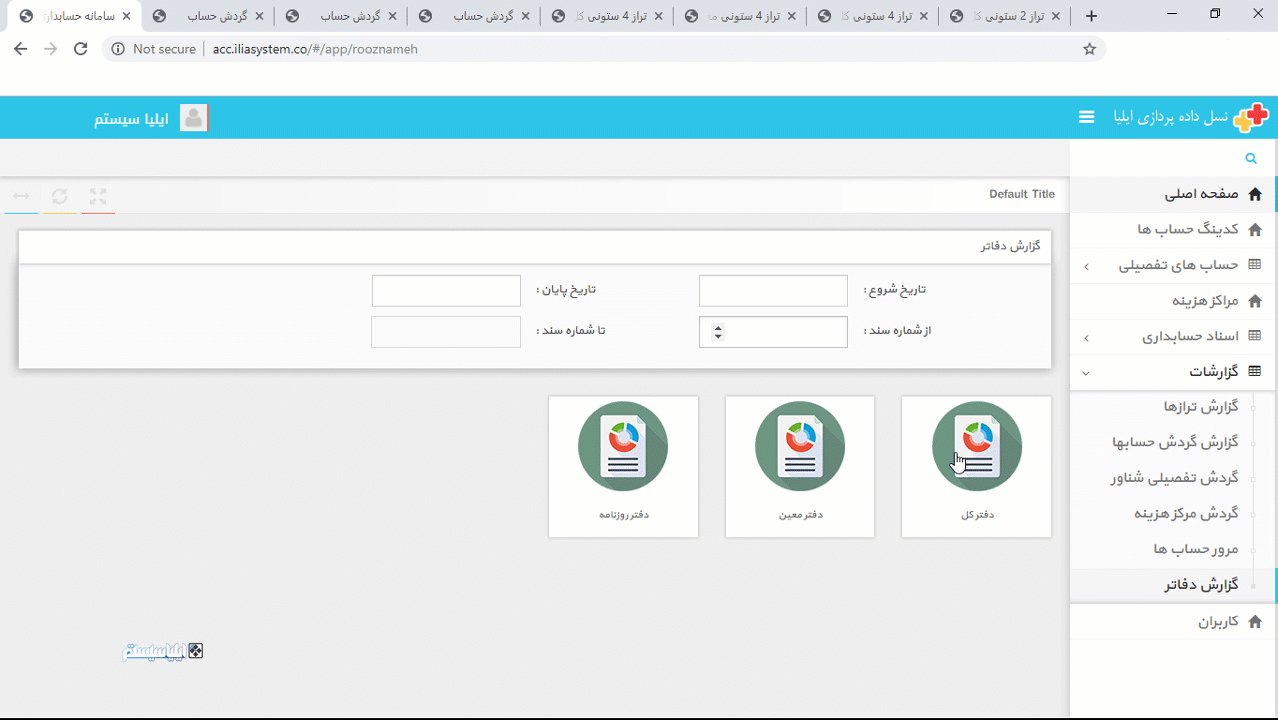Click the refresh panel icon

click(x=60, y=197)
